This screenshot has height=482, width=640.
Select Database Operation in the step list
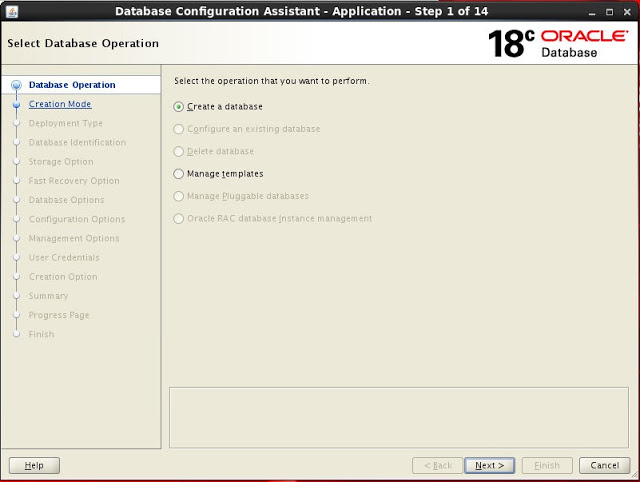(72, 85)
